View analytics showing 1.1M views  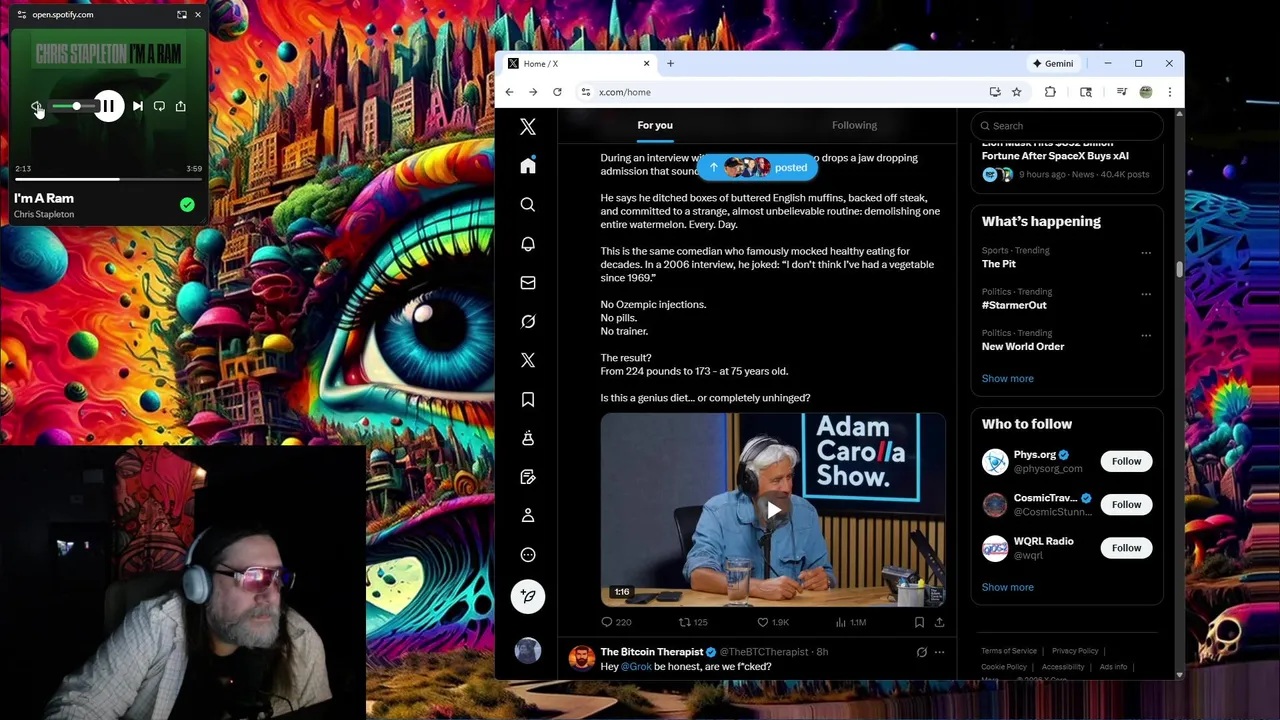850,622
